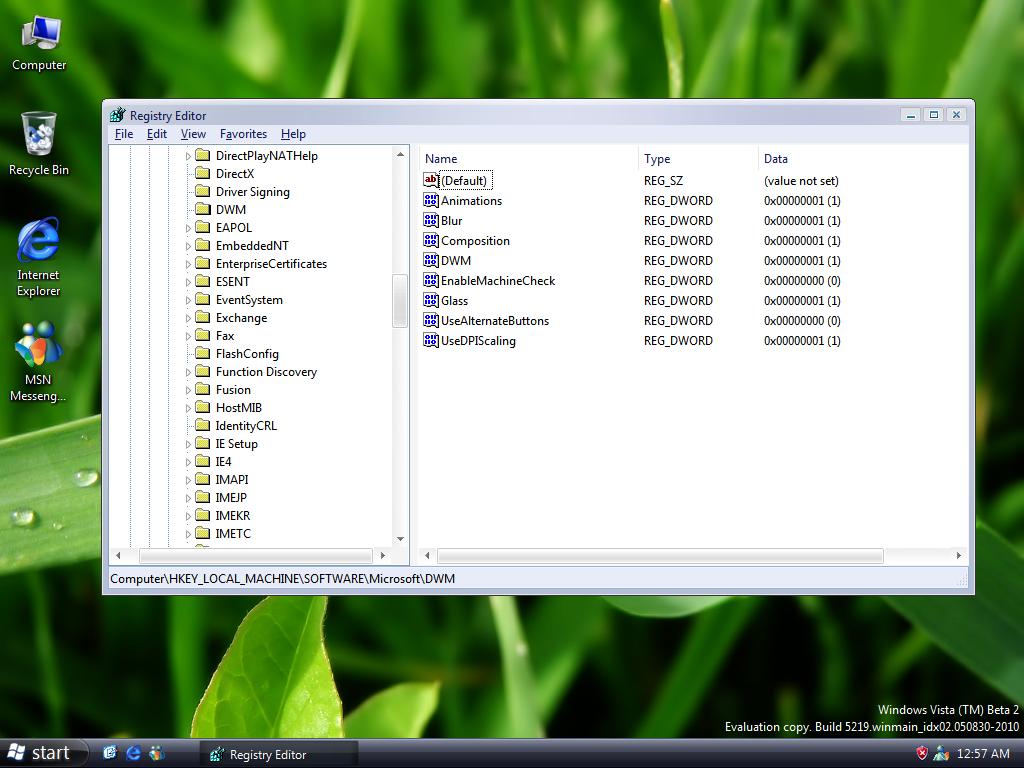Click the Start button
This screenshot has width=1024, height=768.
pyautogui.click(x=42, y=753)
